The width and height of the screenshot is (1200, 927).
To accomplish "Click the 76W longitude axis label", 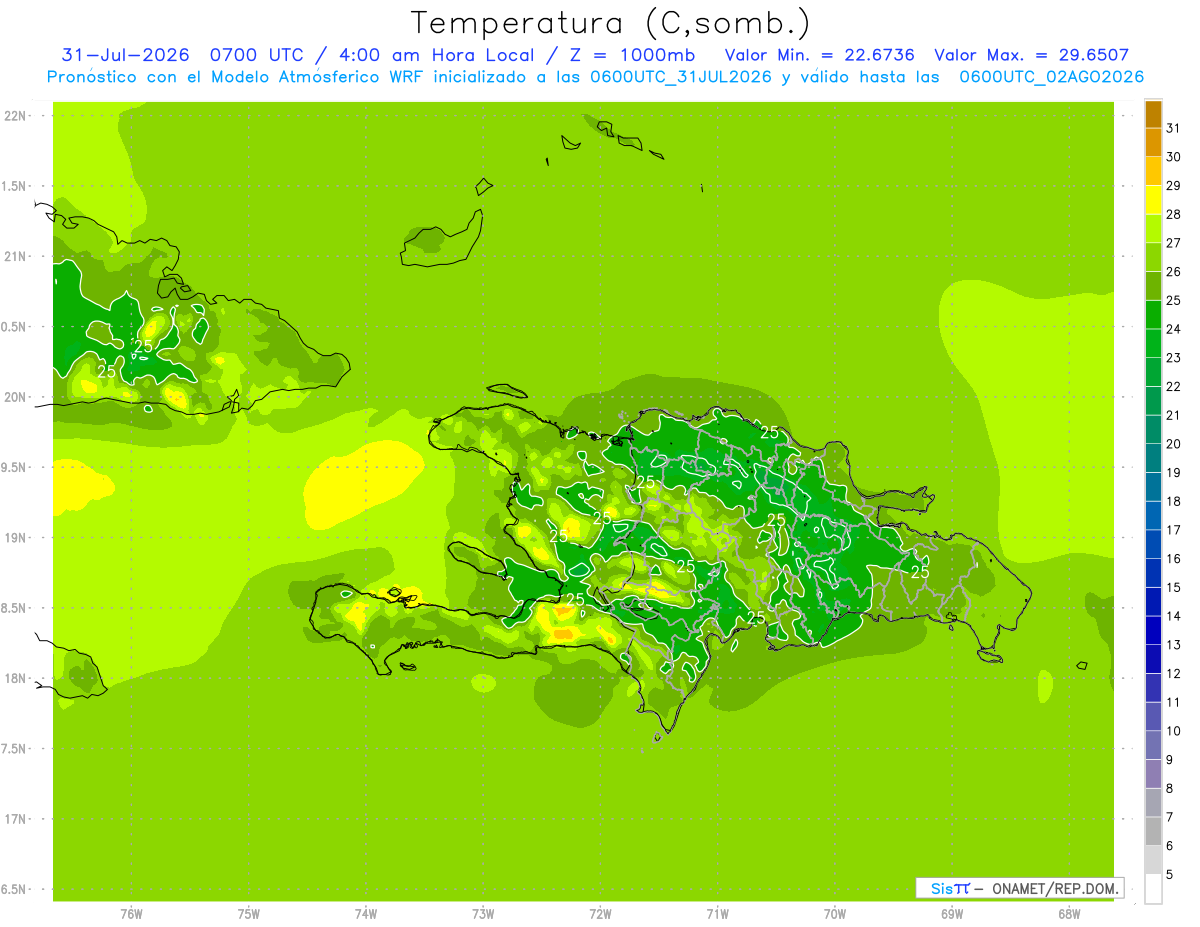I will pos(131,914).
